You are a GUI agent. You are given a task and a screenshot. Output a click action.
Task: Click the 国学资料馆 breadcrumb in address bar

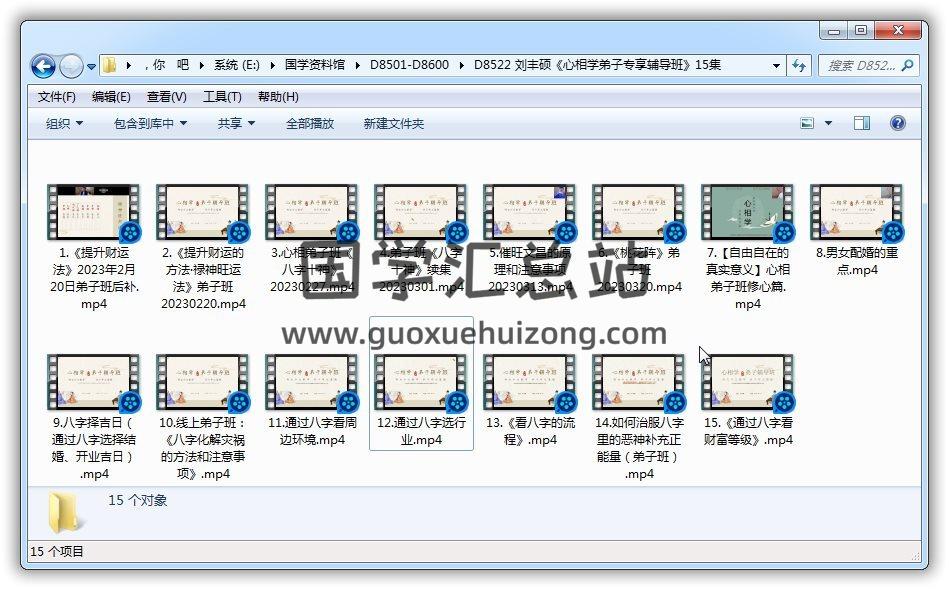[314, 65]
